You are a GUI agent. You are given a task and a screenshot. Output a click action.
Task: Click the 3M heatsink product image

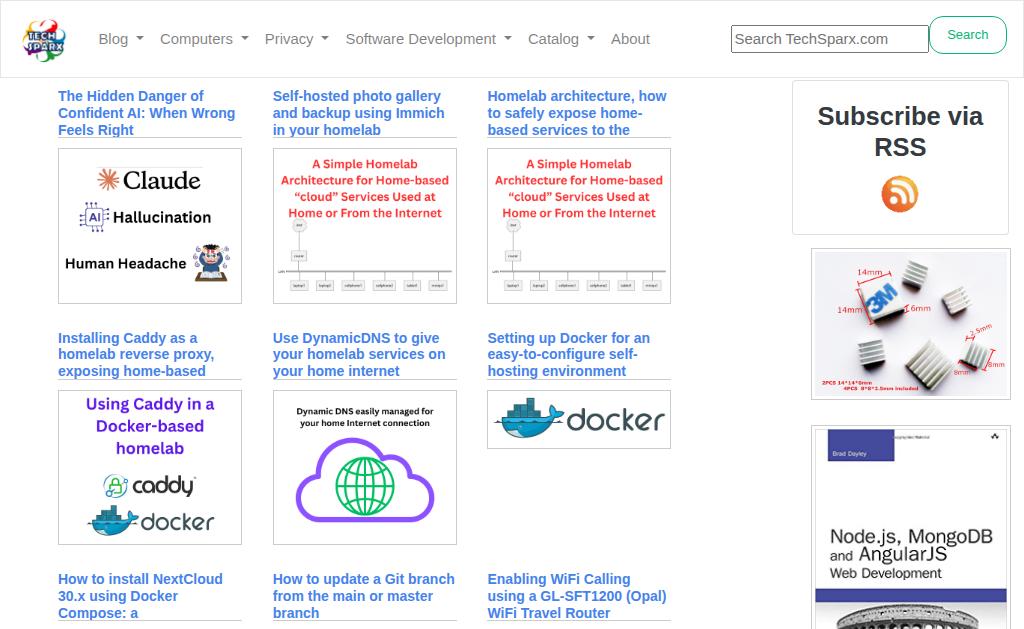click(x=910, y=324)
